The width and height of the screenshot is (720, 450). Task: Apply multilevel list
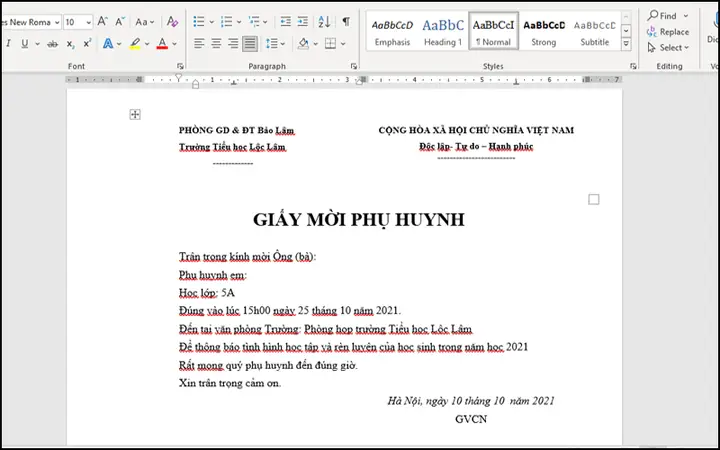pos(254,22)
